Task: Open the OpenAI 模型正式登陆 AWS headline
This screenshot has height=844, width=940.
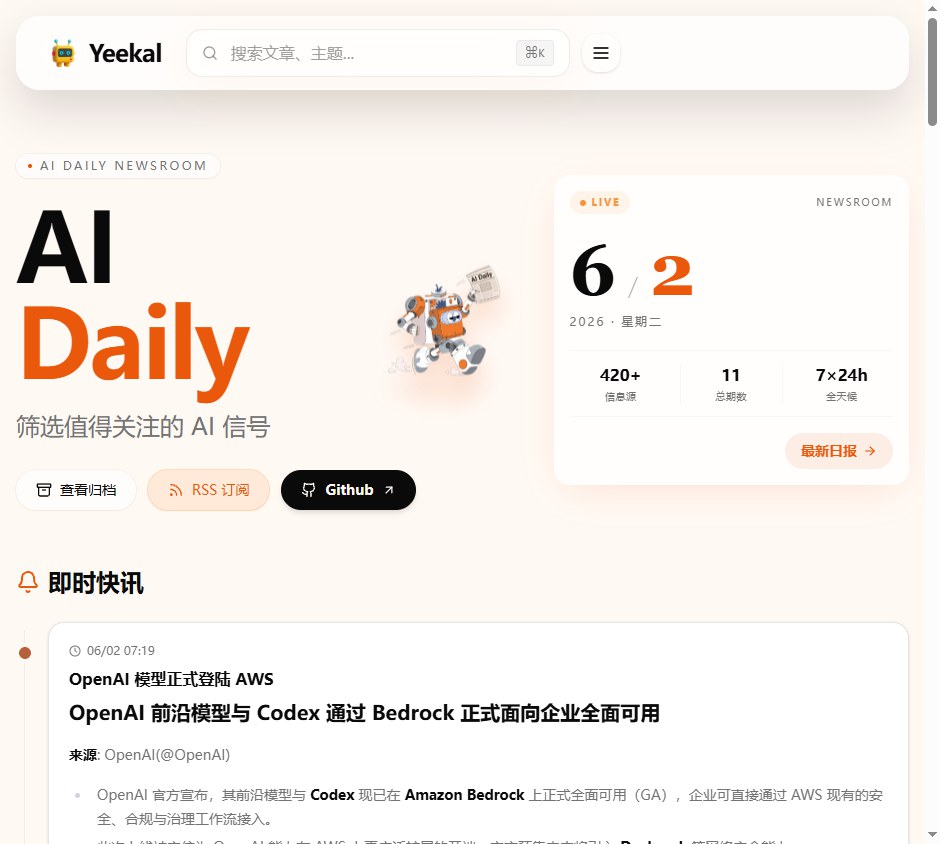Action: [x=171, y=679]
